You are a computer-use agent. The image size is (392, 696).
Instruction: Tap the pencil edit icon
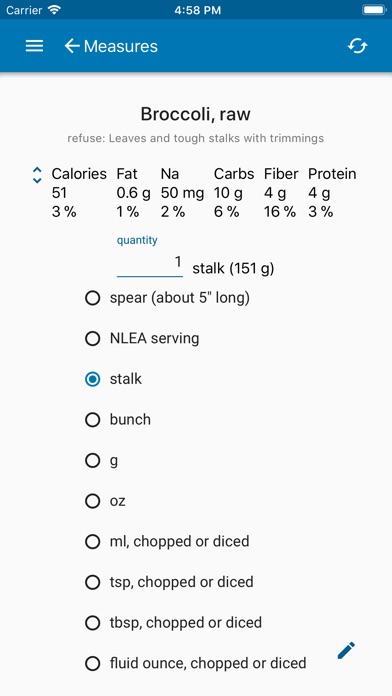pos(346,650)
